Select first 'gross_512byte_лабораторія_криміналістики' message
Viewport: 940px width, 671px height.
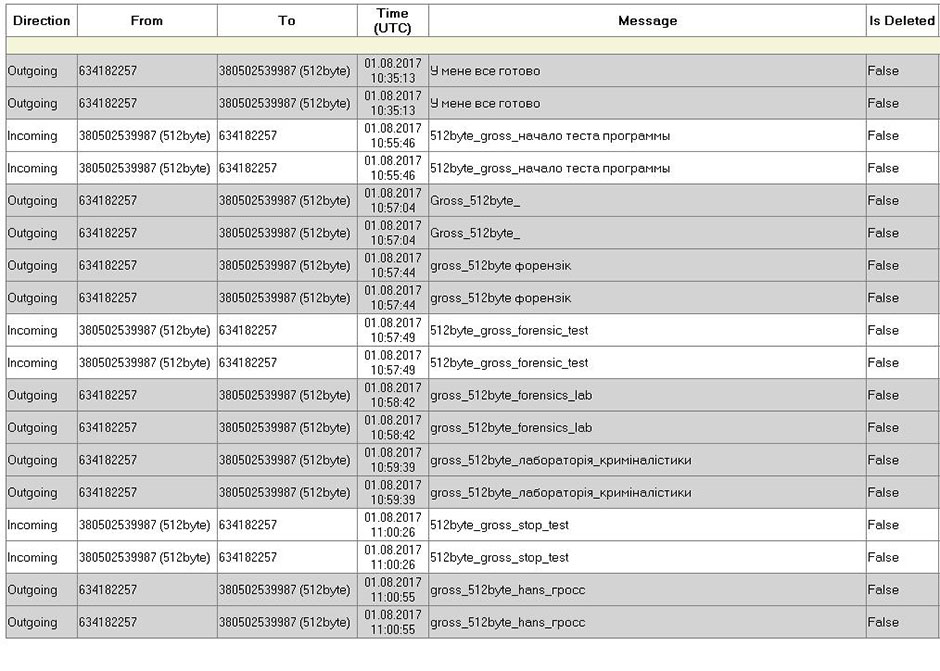(560, 461)
